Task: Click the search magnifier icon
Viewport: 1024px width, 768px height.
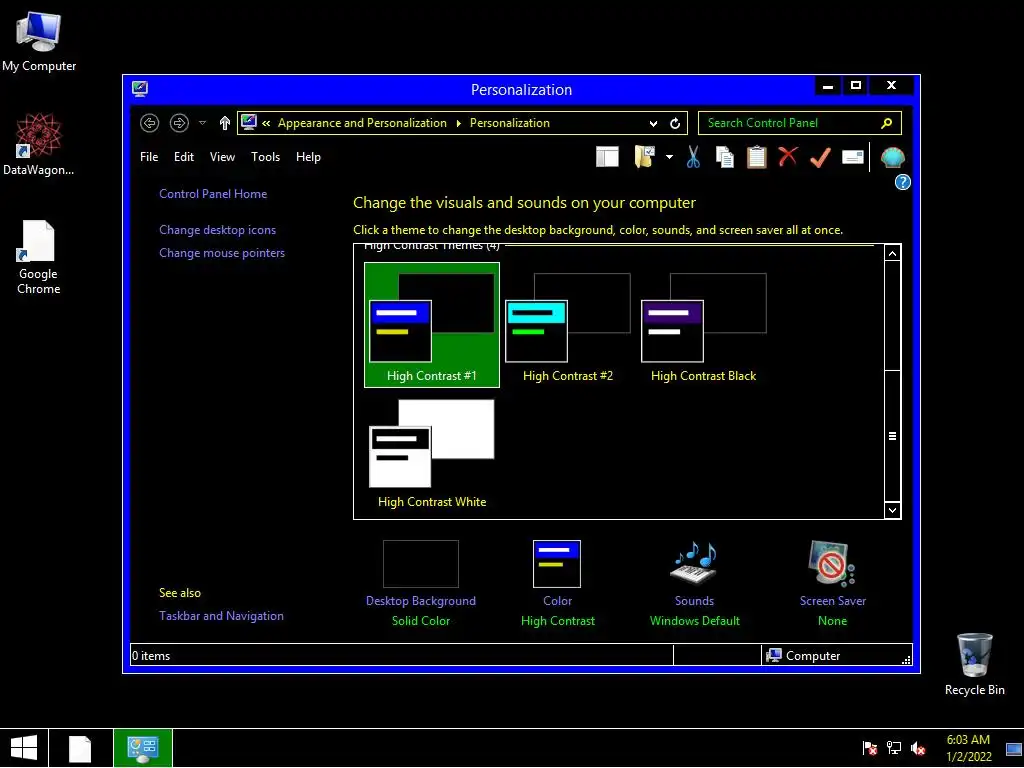Action: pyautogui.click(x=887, y=123)
